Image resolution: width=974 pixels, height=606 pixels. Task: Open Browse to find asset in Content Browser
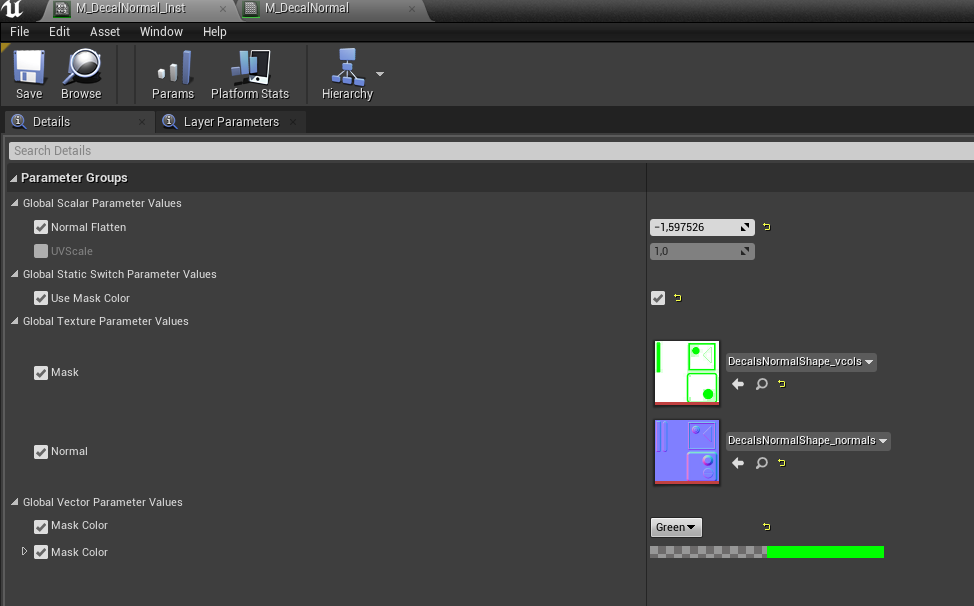pyautogui.click(x=81, y=75)
